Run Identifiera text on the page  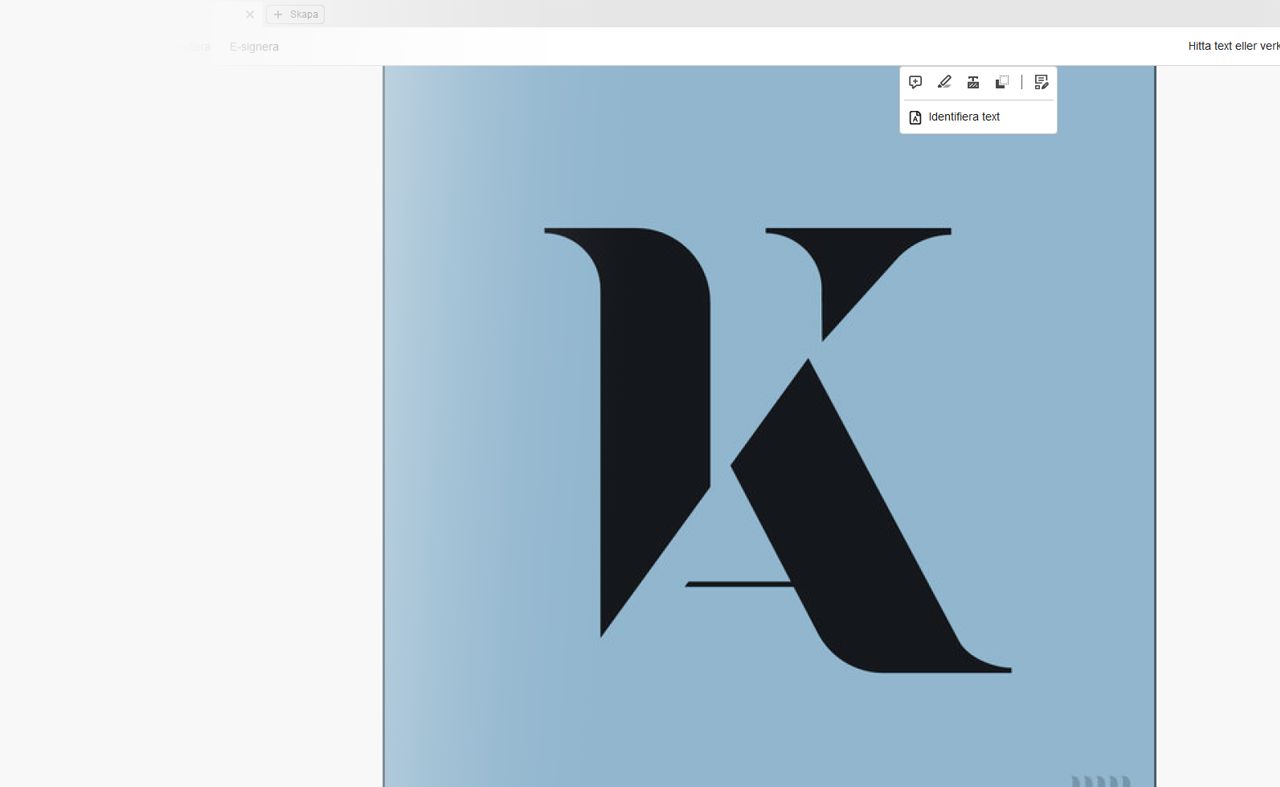(x=978, y=117)
